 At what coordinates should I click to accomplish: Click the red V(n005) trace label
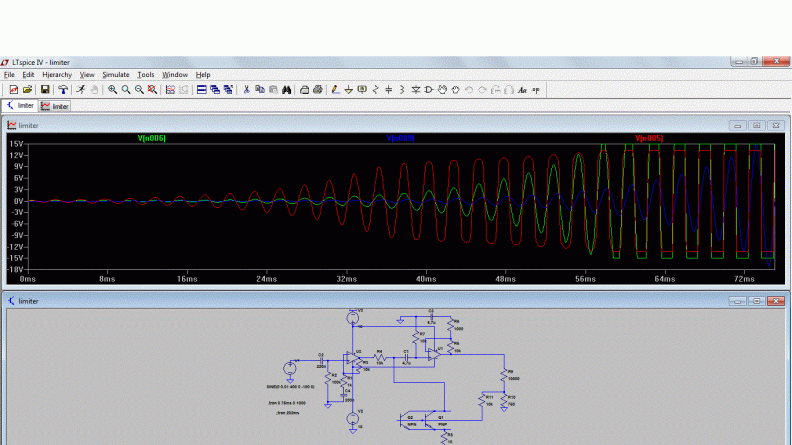coord(649,138)
